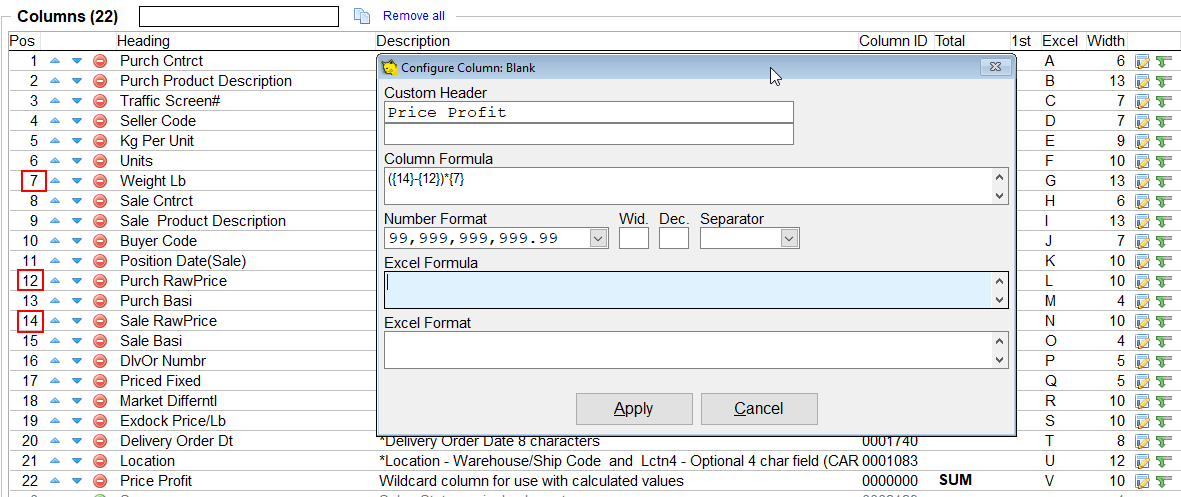Click green filter icon on Units row

click(1164, 161)
